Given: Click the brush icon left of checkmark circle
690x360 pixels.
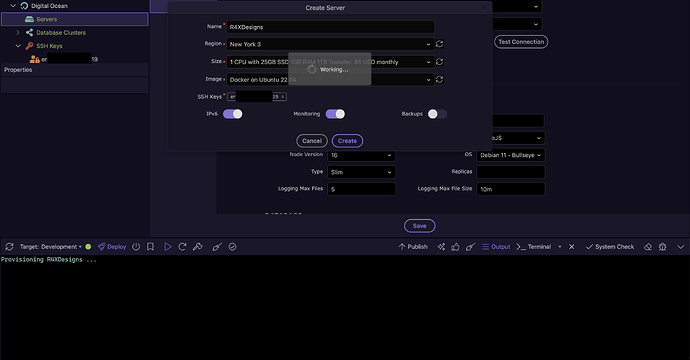Looking at the screenshot, I should tap(217, 247).
